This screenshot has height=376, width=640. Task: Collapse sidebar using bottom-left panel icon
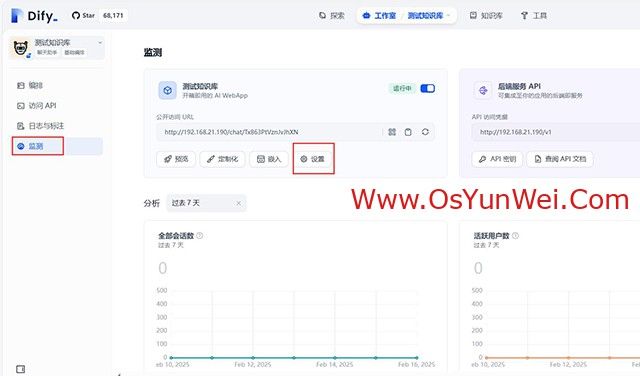click(x=20, y=369)
